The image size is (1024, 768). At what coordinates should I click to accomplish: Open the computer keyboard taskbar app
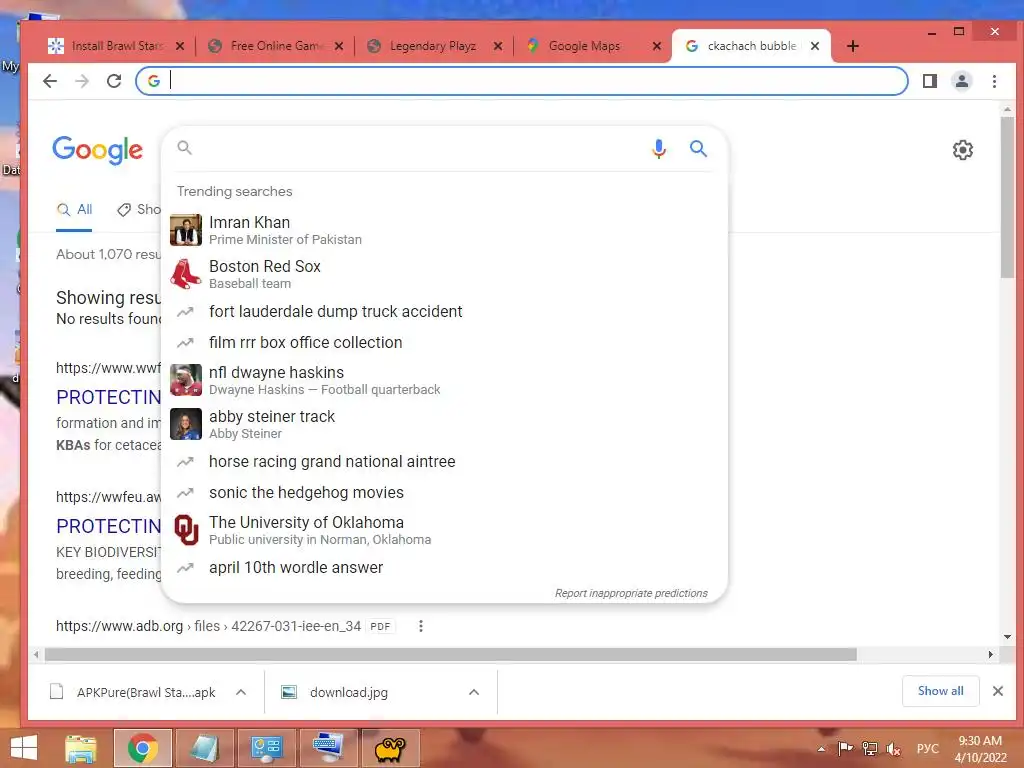[x=328, y=748]
